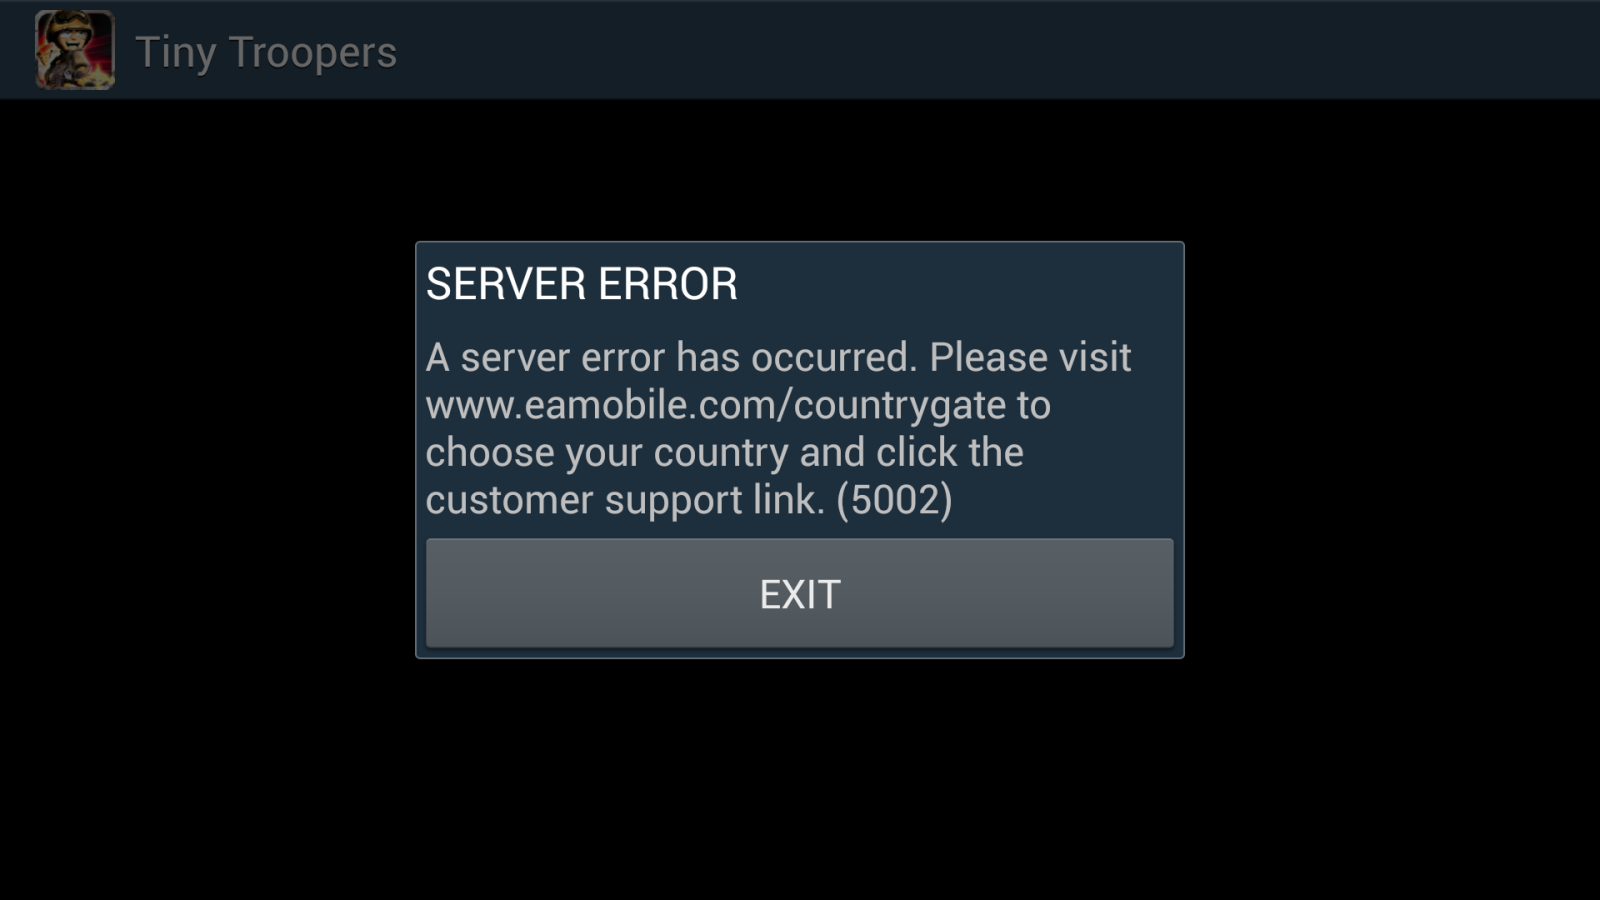The height and width of the screenshot is (900, 1600).
Task: Click dark background right of error dialog
Action: click(x=1392, y=450)
